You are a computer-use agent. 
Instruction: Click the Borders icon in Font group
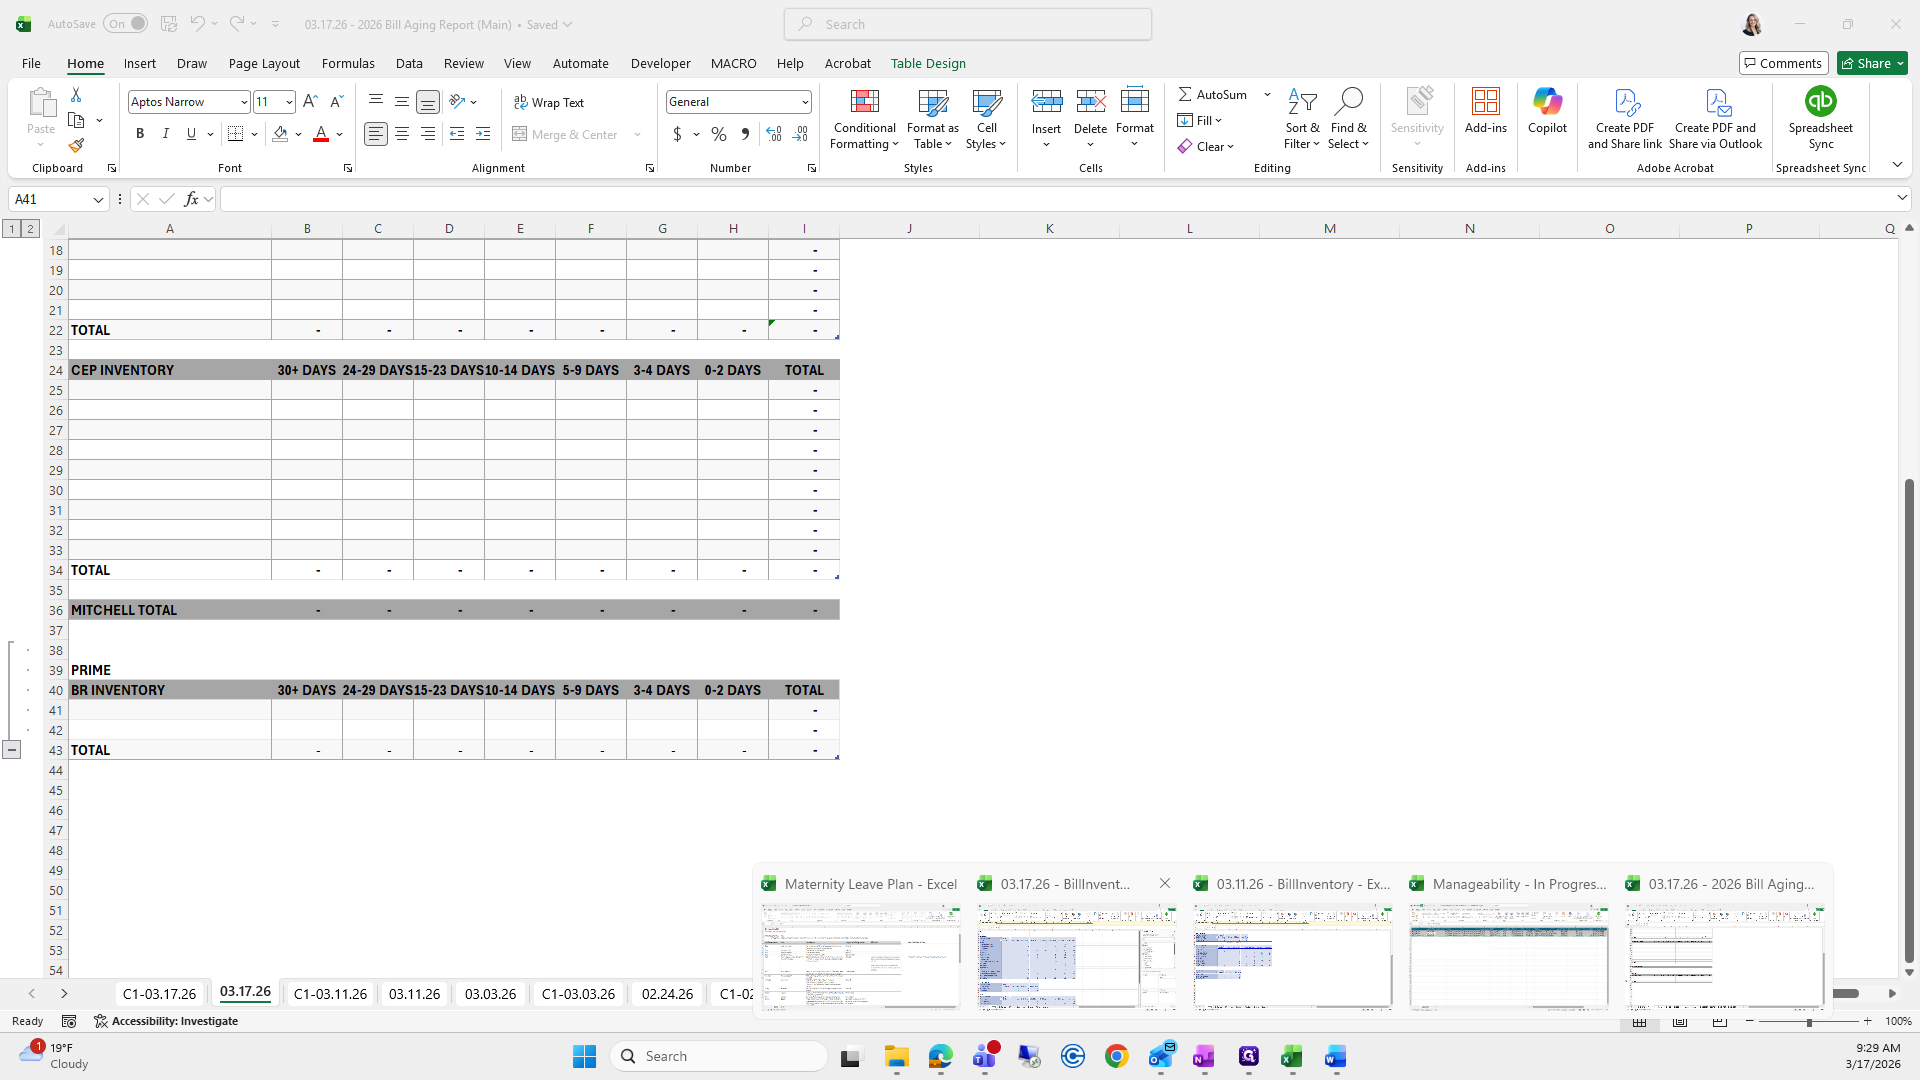(236, 134)
